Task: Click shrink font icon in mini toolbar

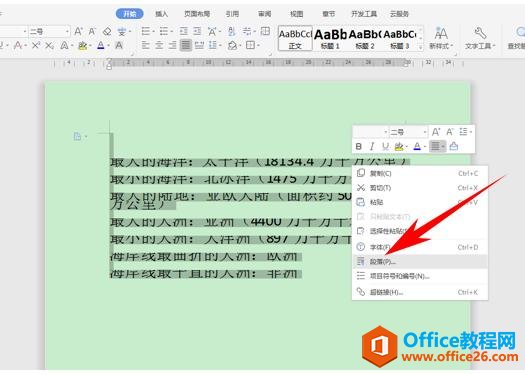Action: pos(450,132)
